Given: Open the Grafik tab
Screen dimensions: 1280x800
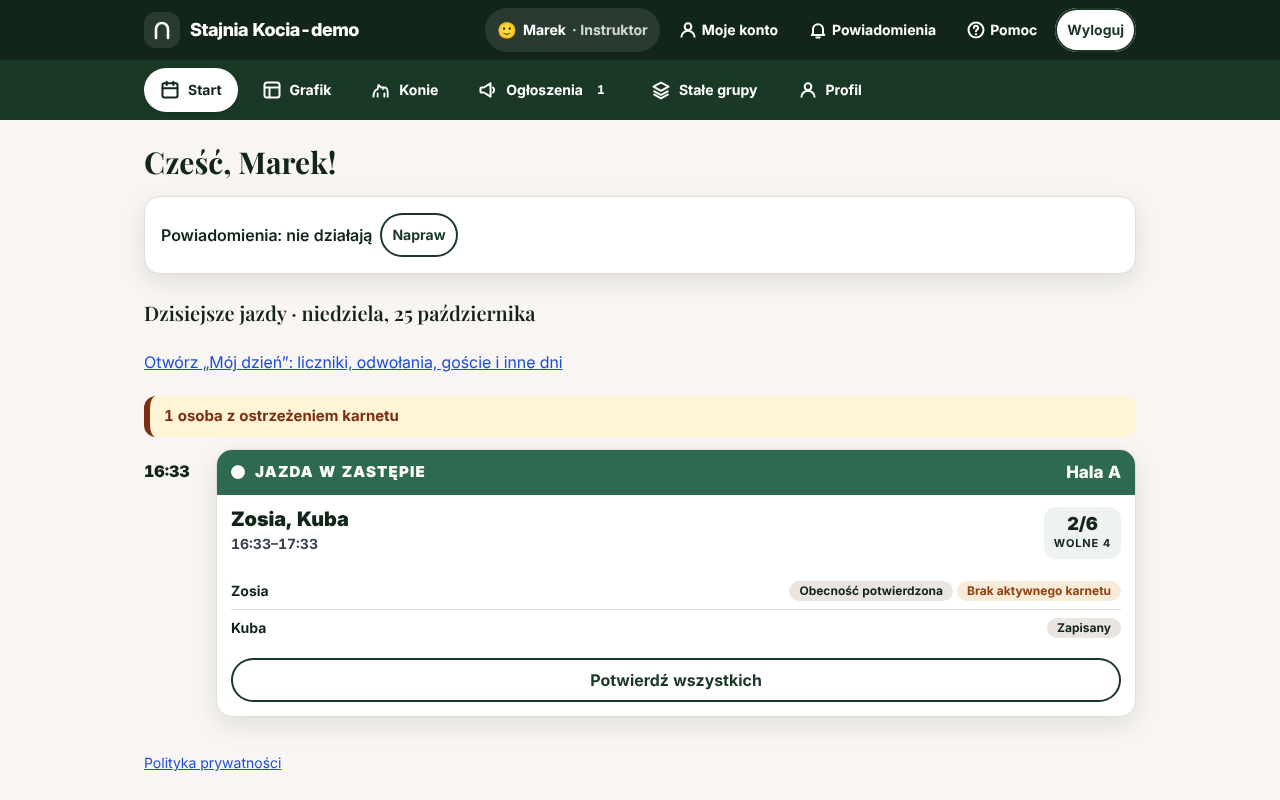Looking at the screenshot, I should 297,90.
